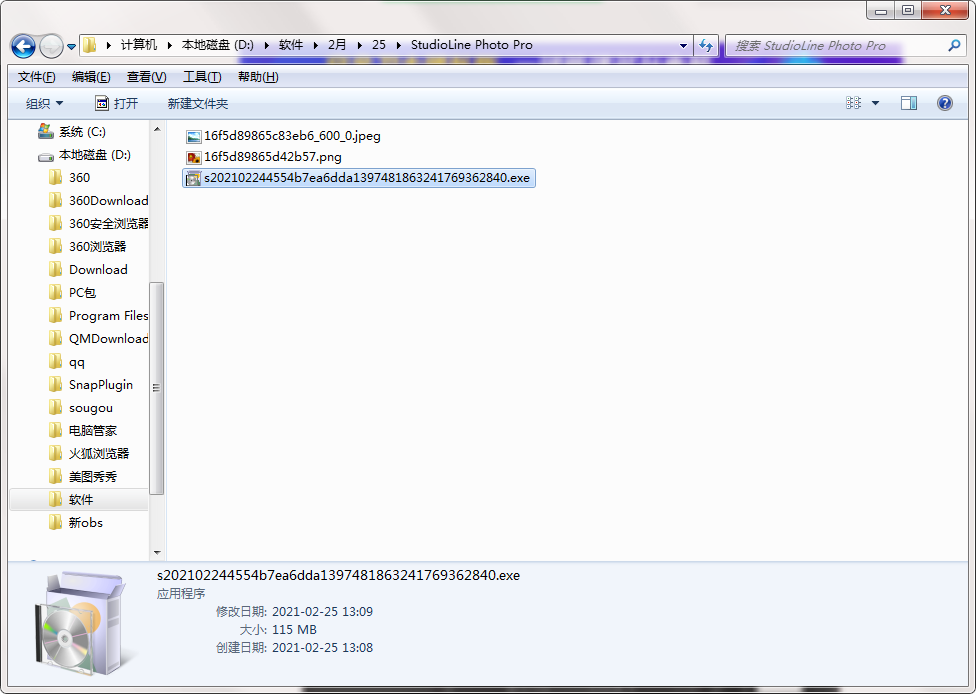Click large installer icon in details pane

84,624
